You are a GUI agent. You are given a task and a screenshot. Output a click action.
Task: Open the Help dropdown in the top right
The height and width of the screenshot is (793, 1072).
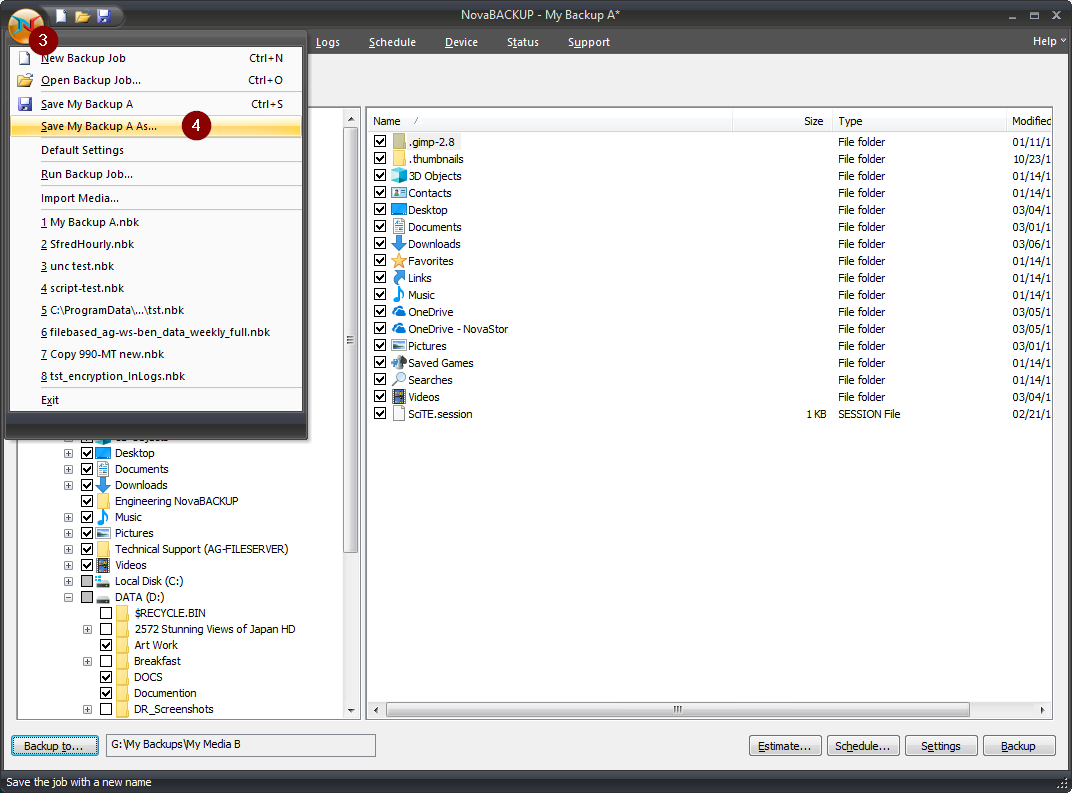click(x=1049, y=42)
